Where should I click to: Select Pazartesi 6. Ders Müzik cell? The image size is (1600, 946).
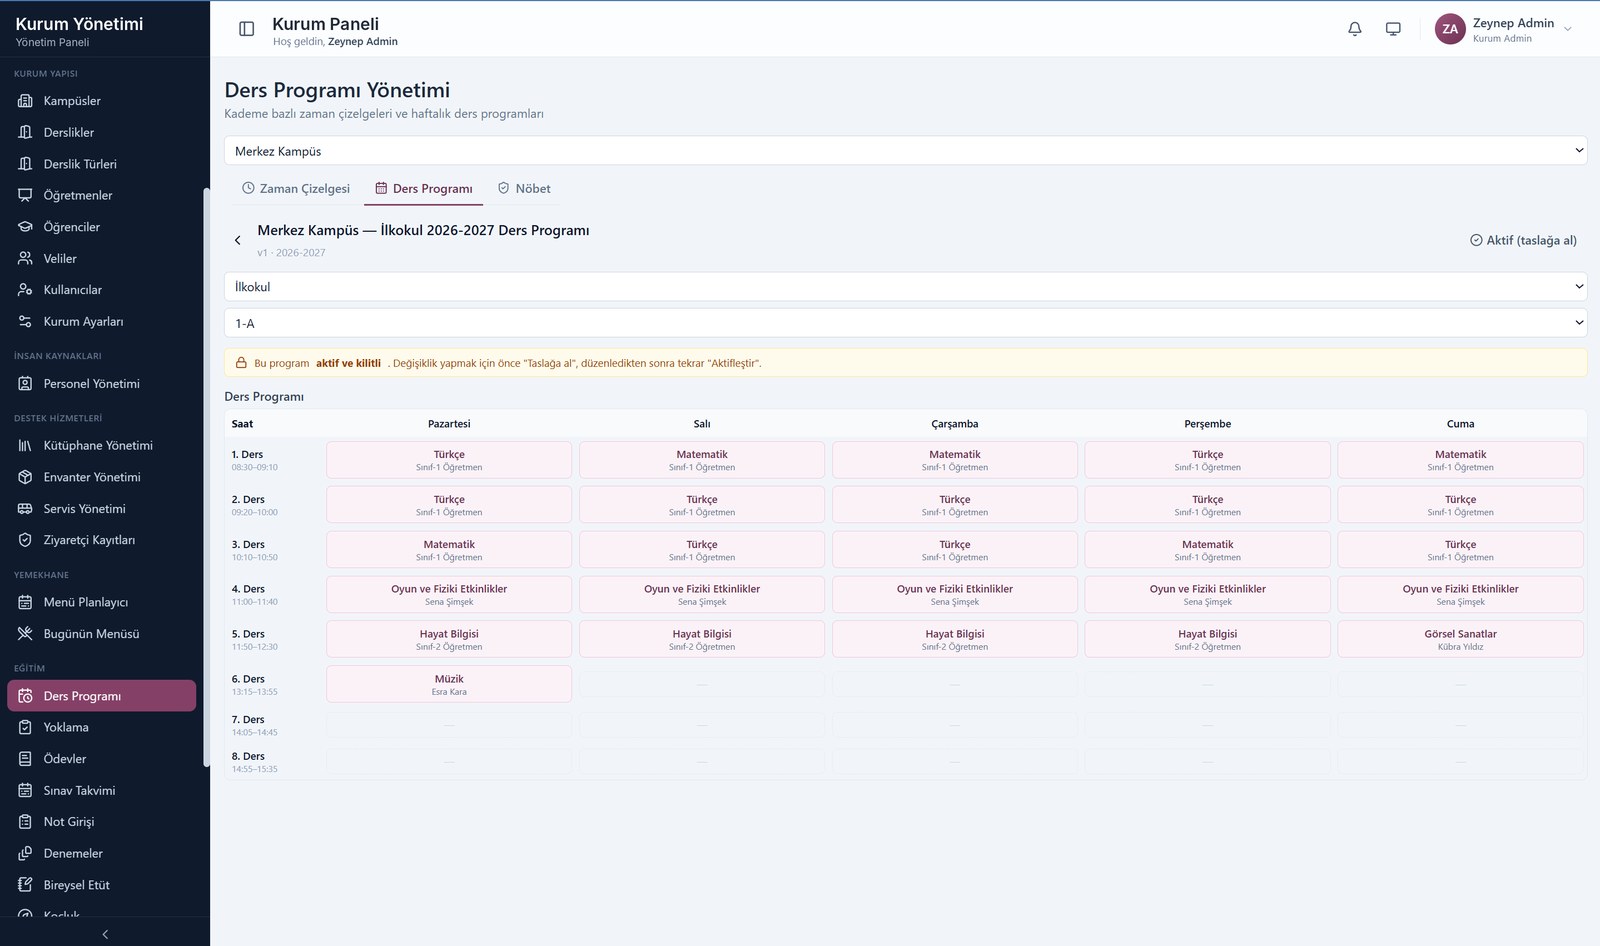click(449, 684)
